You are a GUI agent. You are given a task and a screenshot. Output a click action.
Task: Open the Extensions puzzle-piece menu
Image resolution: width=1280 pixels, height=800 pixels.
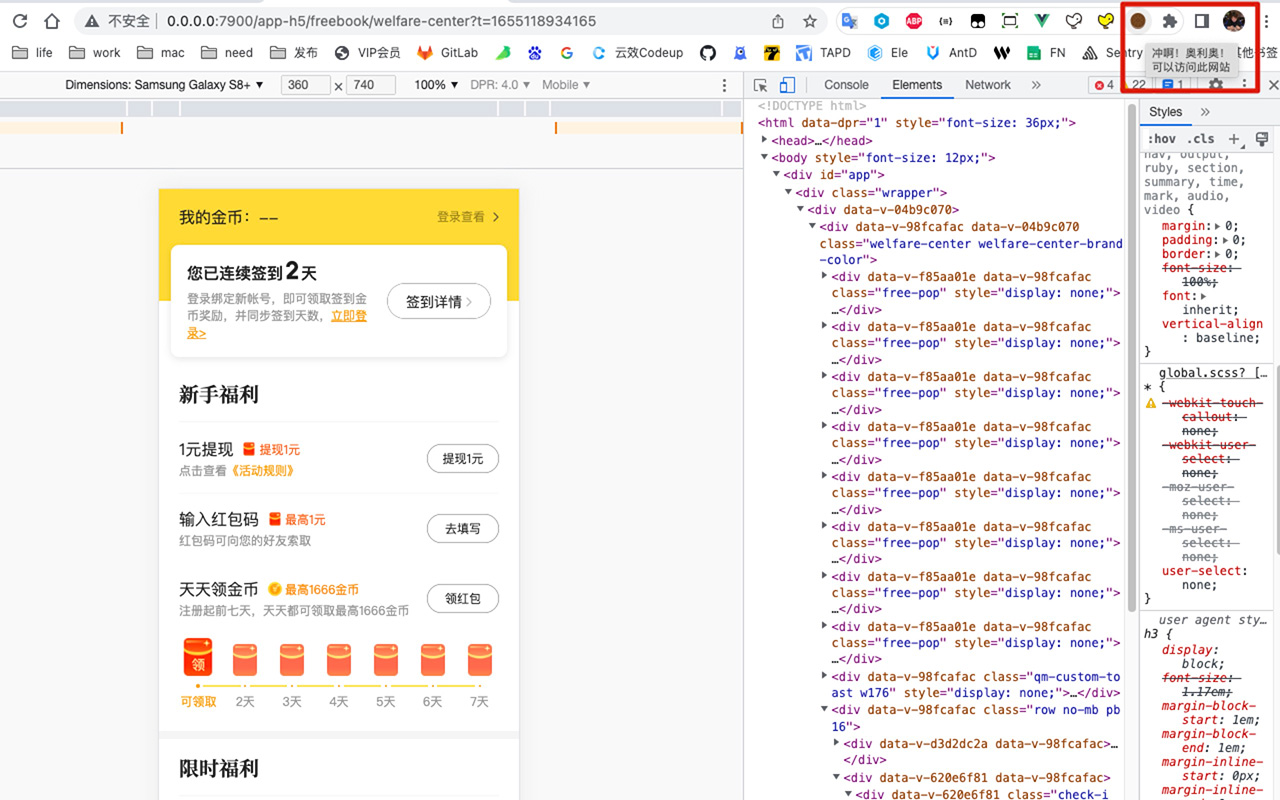tap(1169, 21)
